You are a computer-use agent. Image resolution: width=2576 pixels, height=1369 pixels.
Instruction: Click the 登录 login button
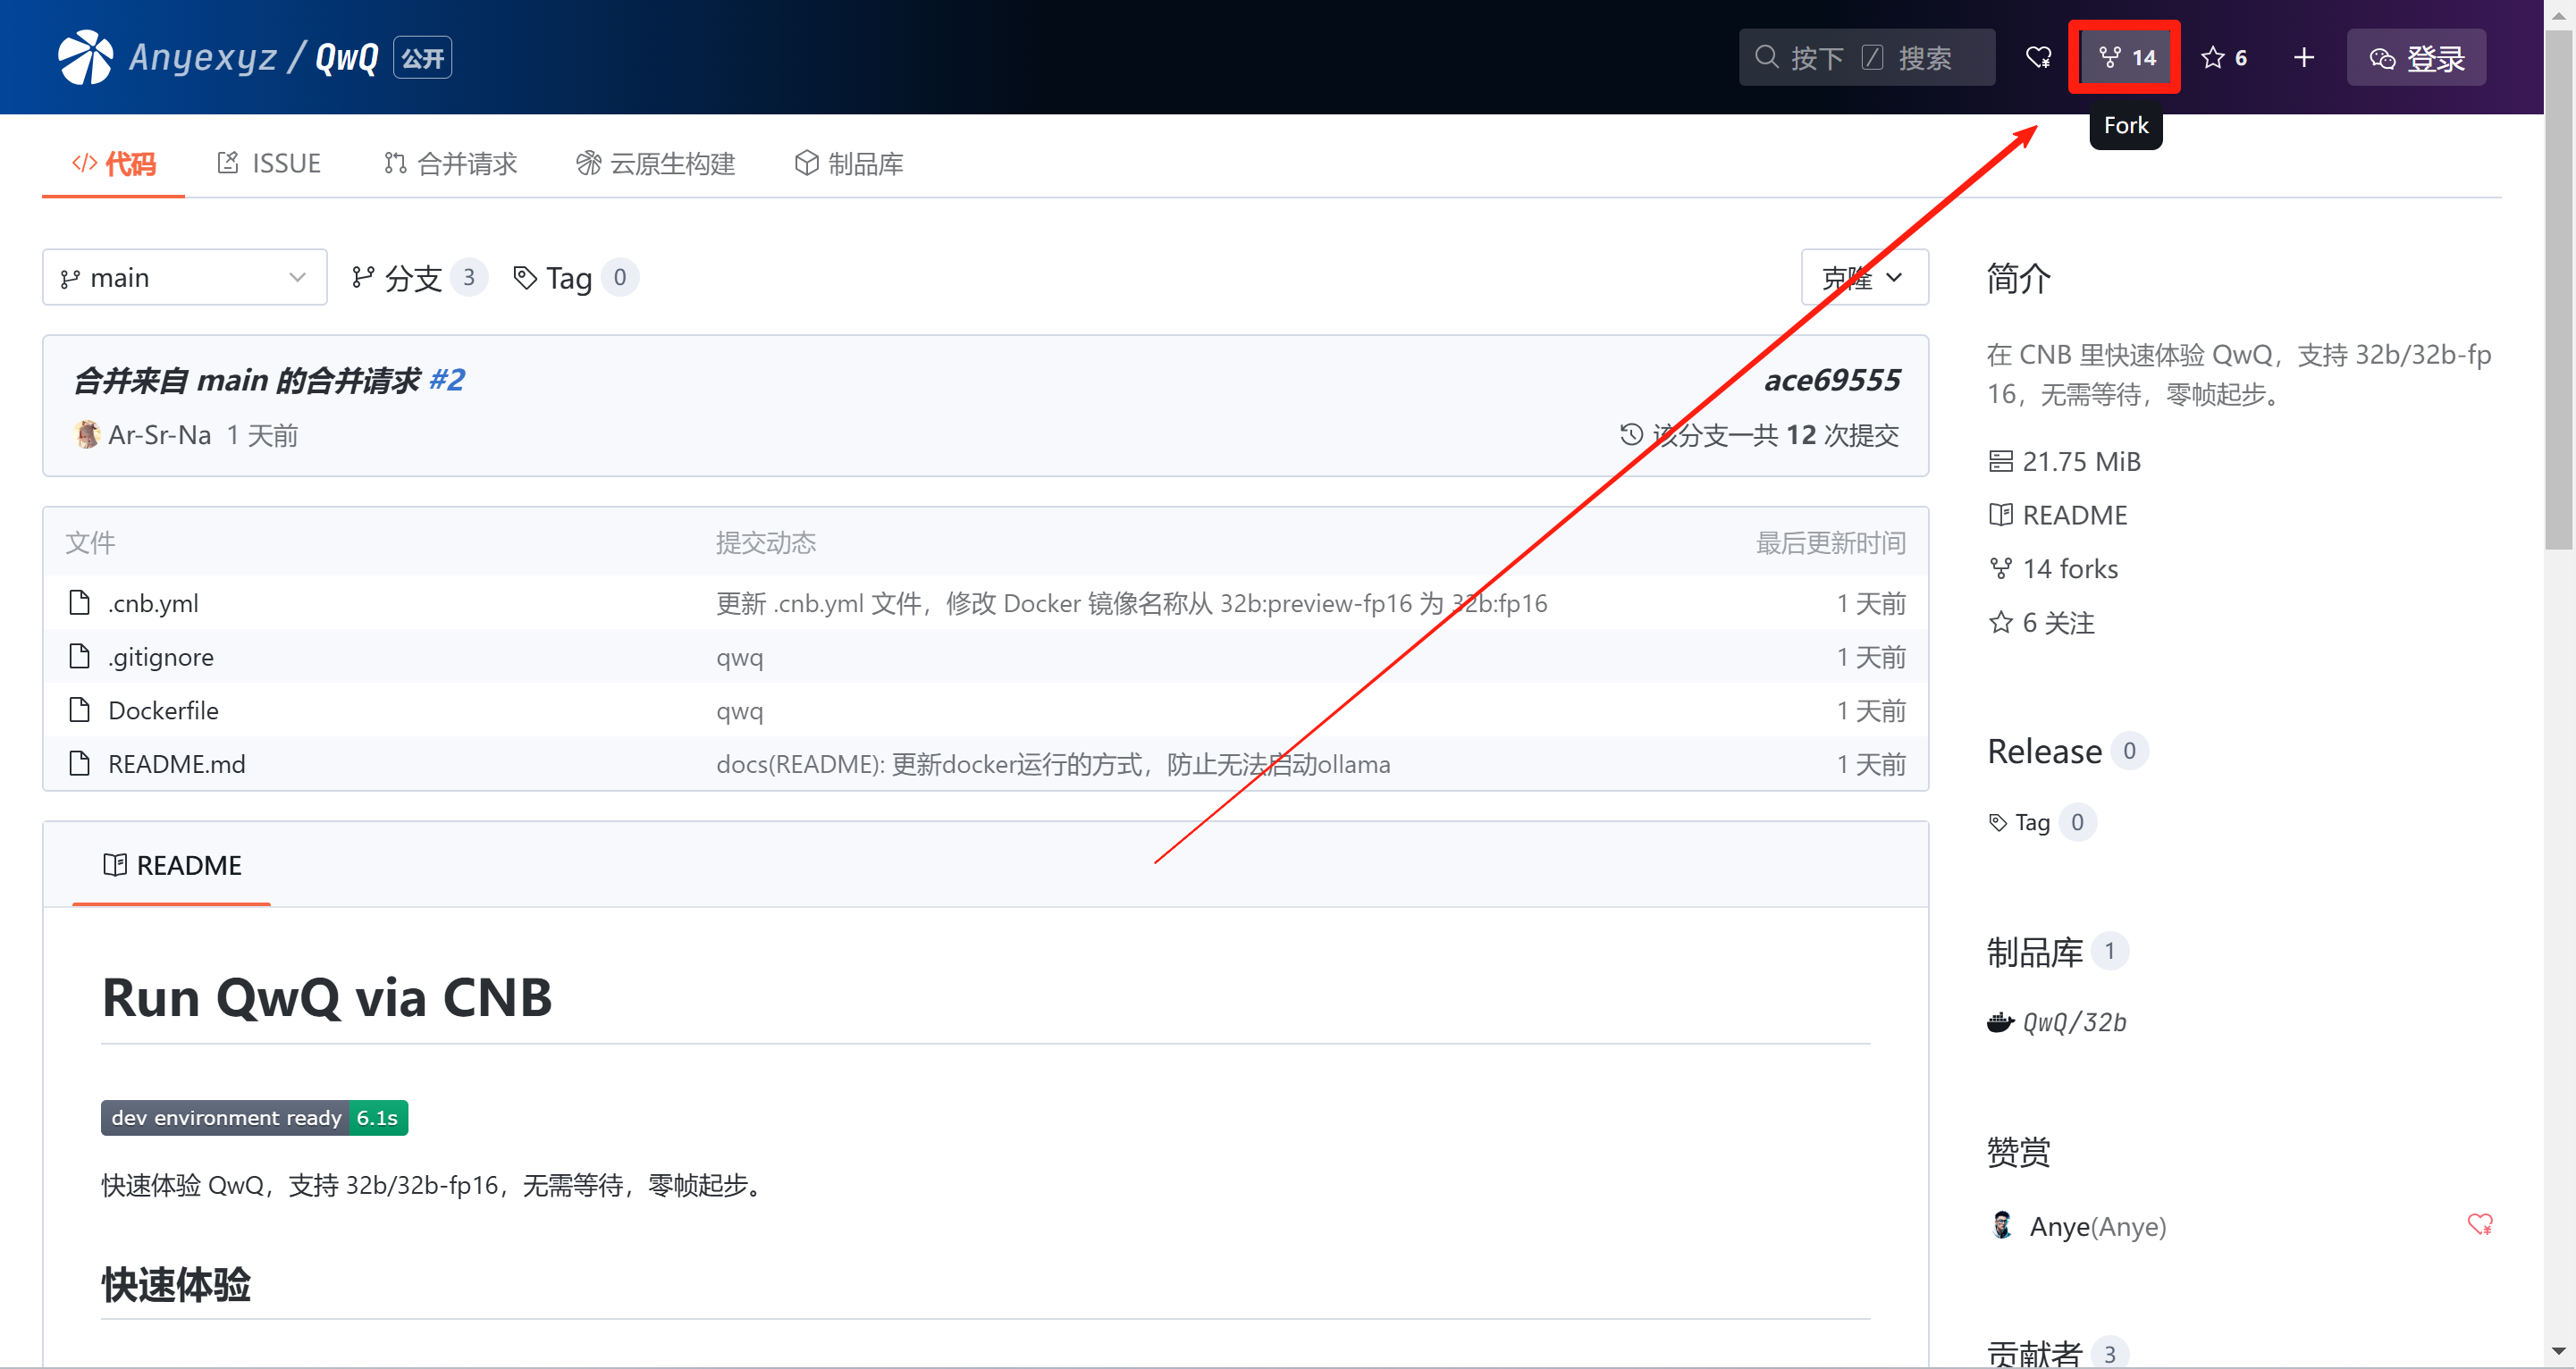[x=2415, y=57]
